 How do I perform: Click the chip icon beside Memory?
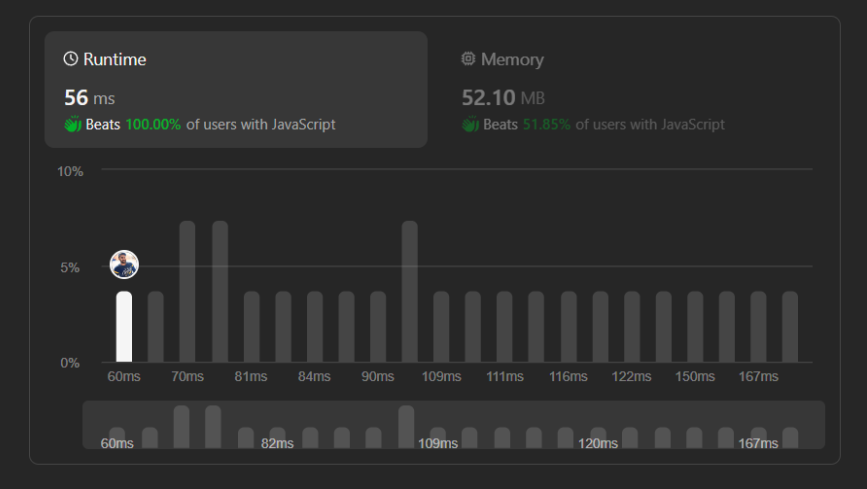coord(468,59)
